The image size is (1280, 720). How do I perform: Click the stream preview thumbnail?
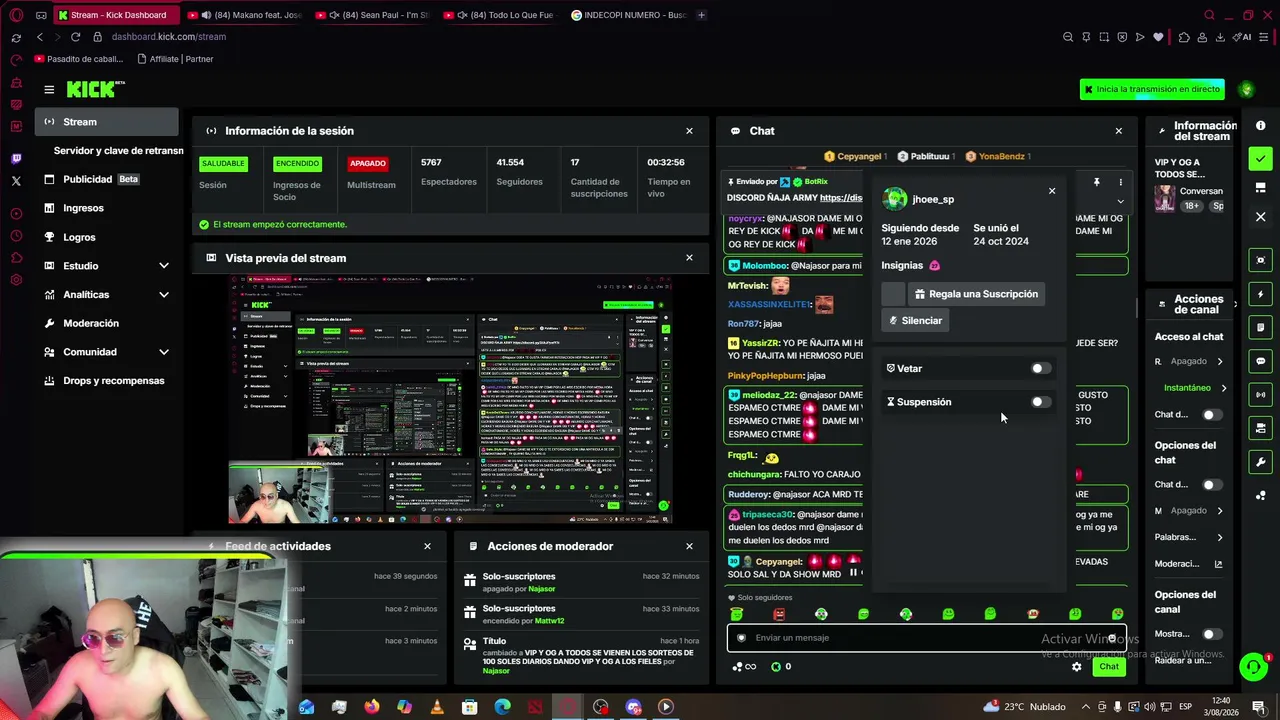(x=450, y=400)
